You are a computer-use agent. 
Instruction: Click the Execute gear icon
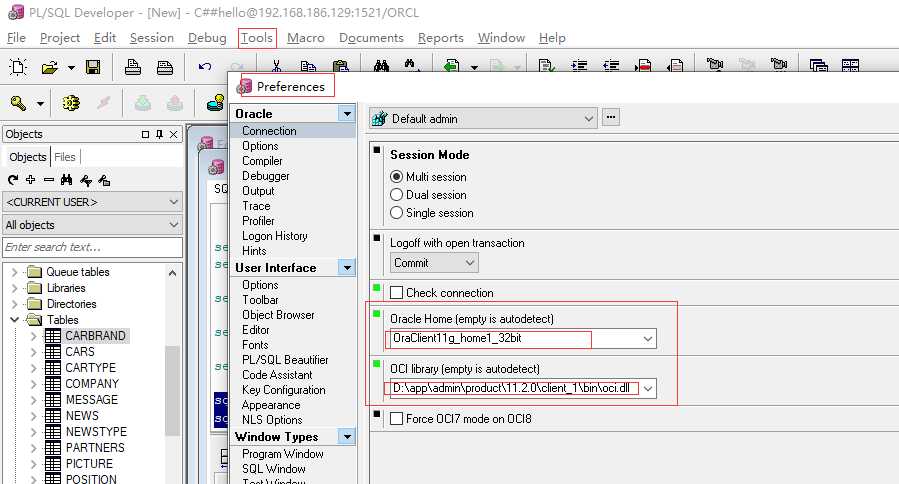71,103
